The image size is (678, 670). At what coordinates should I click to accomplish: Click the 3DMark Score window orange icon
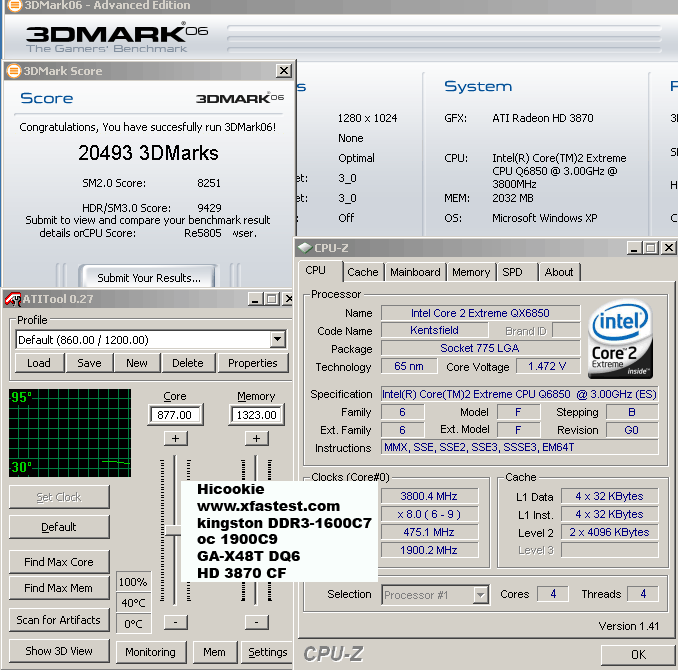[14, 71]
